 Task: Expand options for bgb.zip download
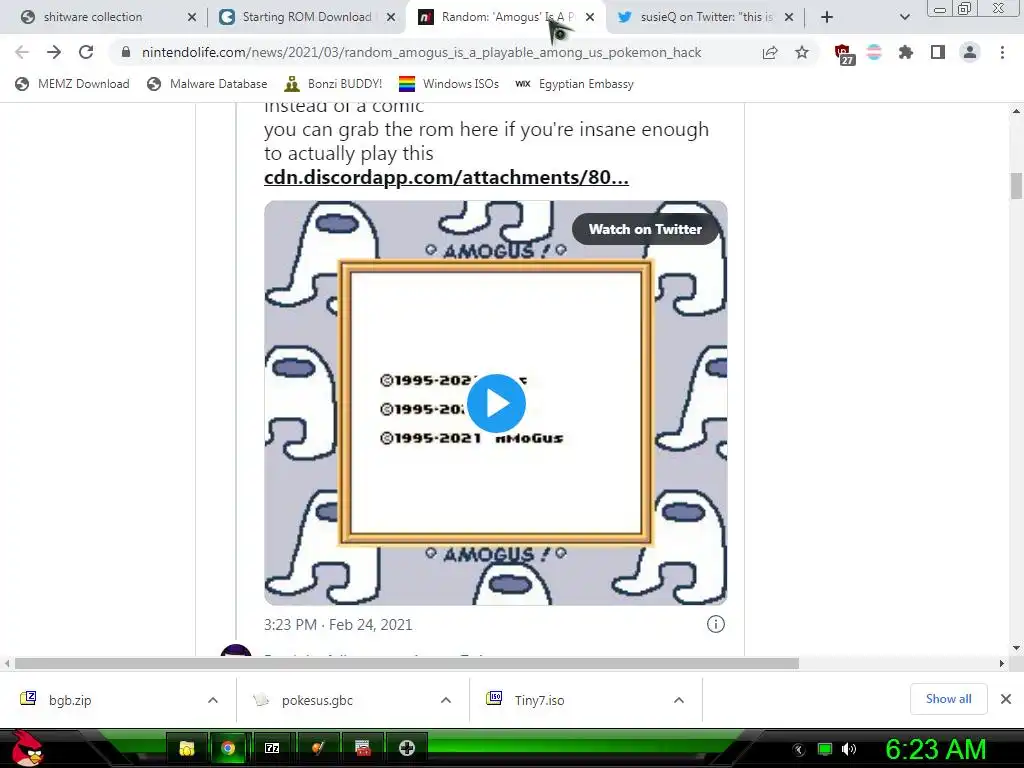coord(213,700)
